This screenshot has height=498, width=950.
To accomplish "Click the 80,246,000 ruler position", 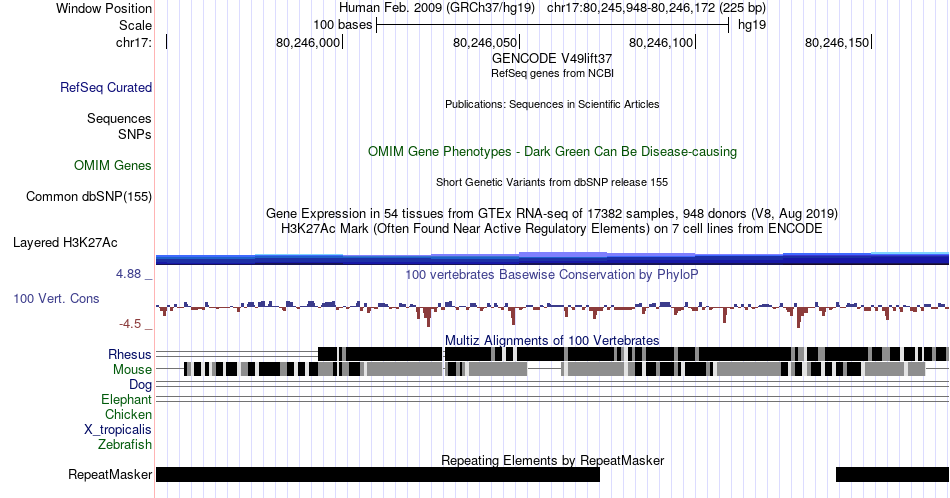I will coord(308,42).
